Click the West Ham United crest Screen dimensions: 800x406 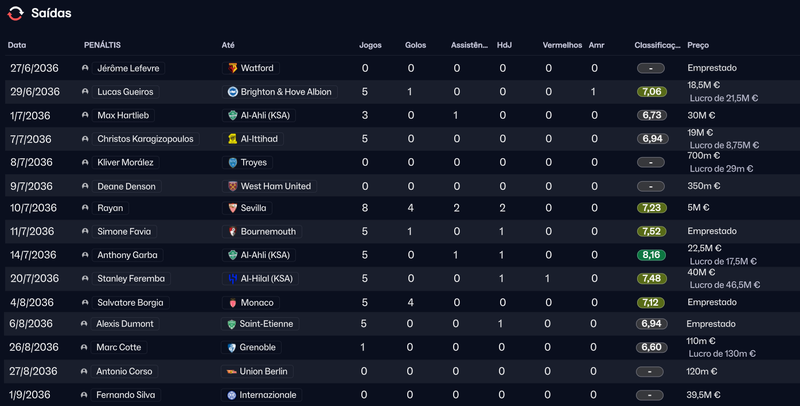click(232, 186)
